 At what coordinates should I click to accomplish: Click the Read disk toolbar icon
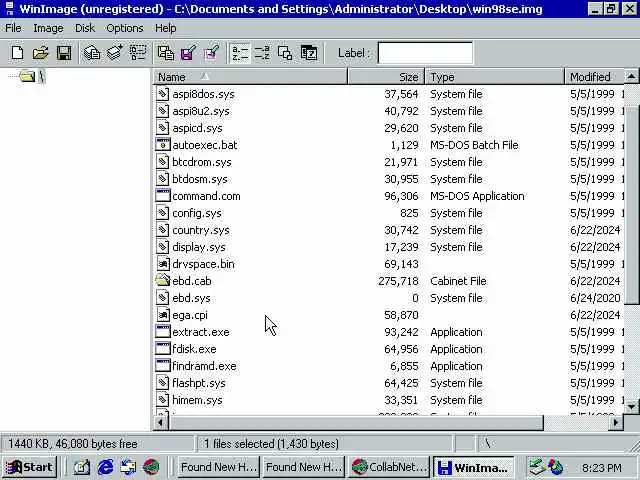[92, 53]
